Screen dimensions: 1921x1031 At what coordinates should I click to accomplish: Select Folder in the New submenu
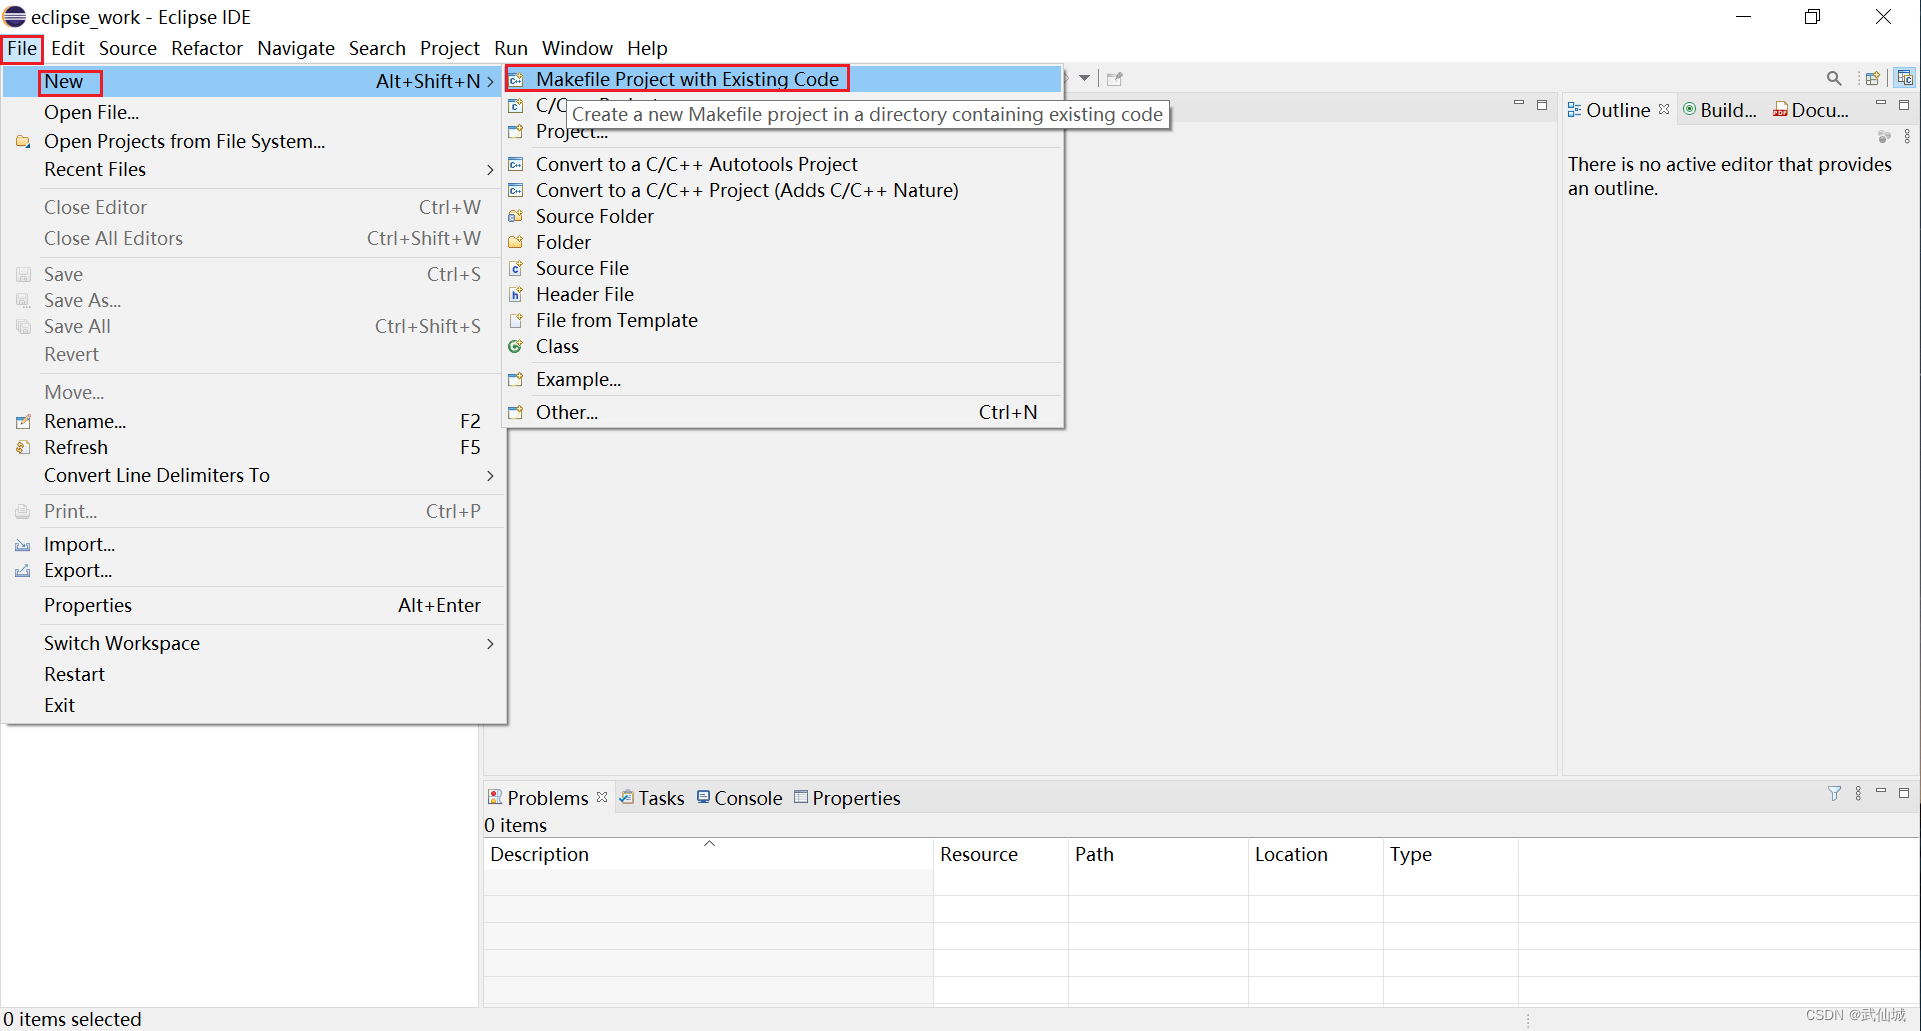782,242
